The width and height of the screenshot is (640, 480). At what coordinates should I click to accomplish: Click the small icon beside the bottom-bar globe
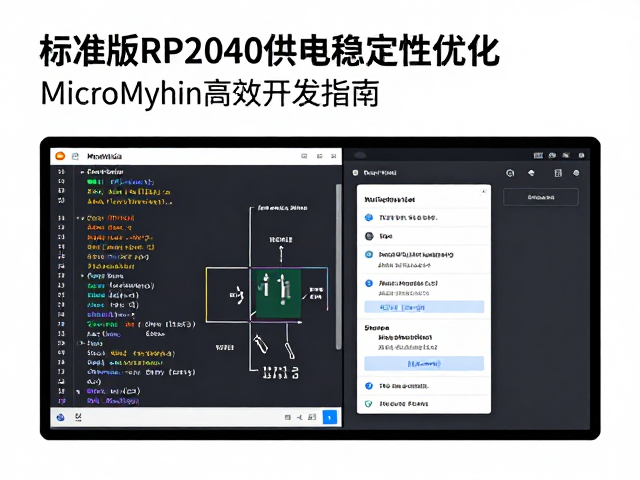pyautogui.click(x=78, y=417)
